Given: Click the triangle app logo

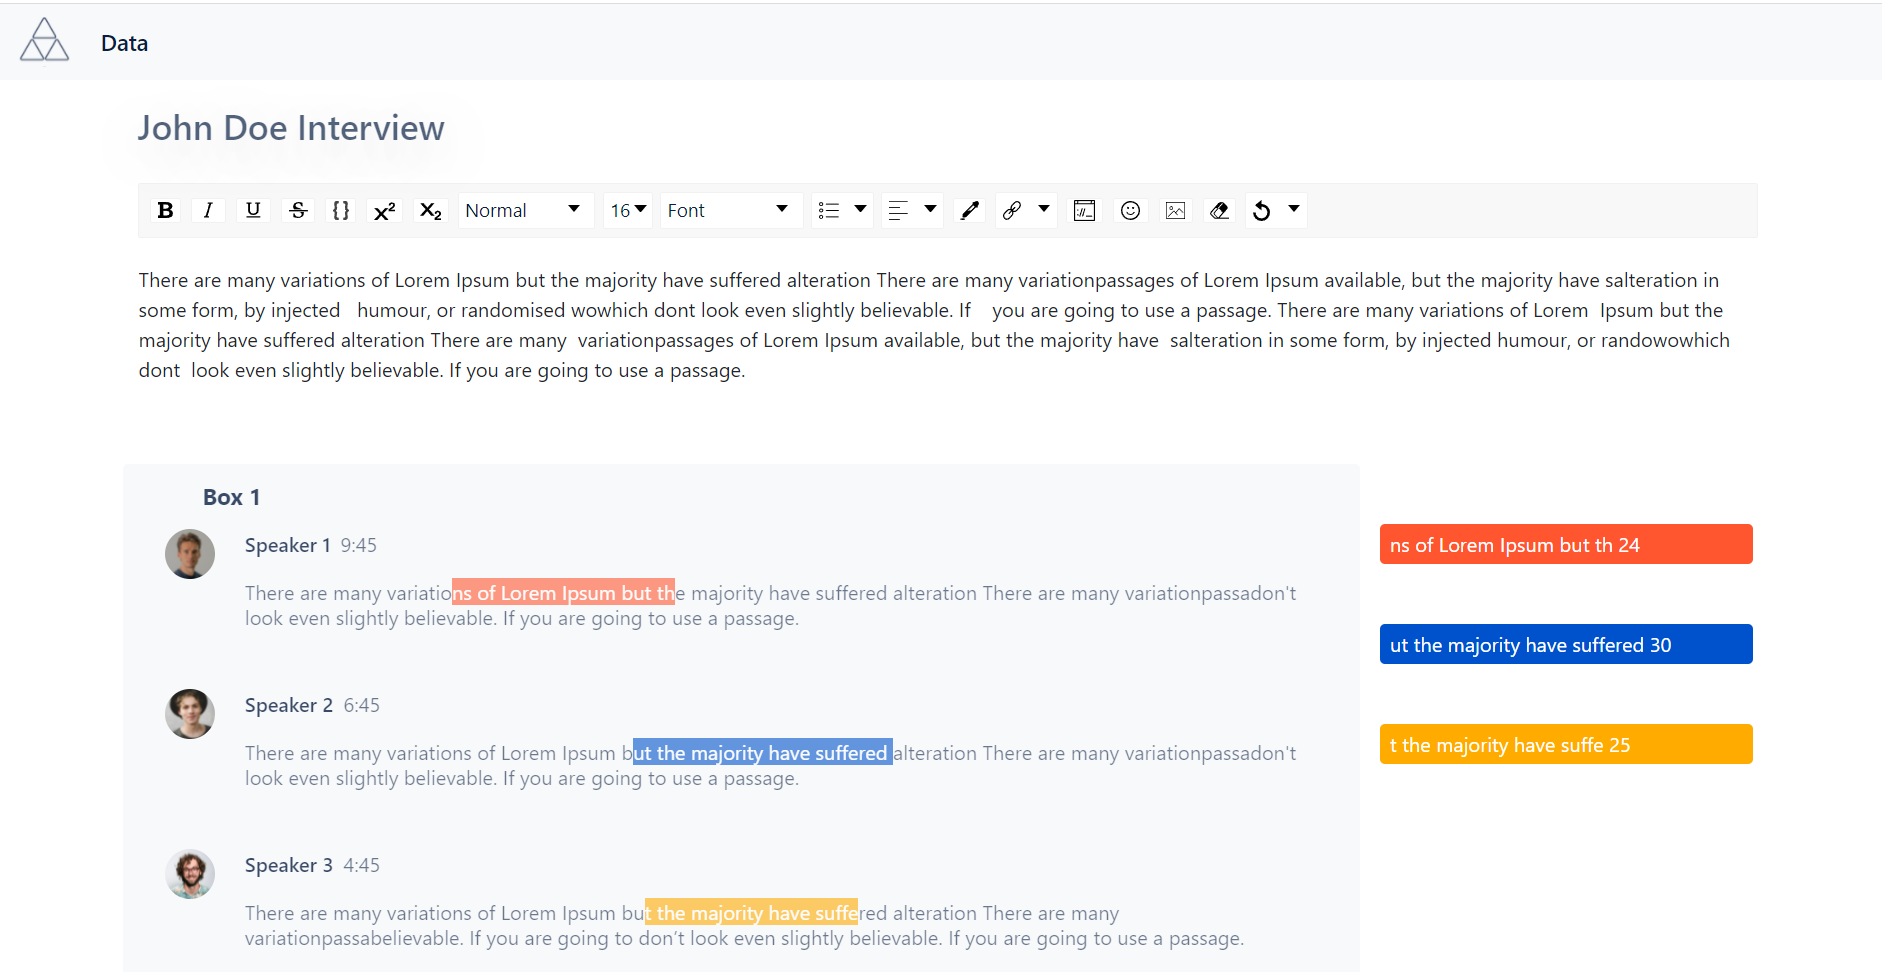Looking at the screenshot, I should 45,40.
